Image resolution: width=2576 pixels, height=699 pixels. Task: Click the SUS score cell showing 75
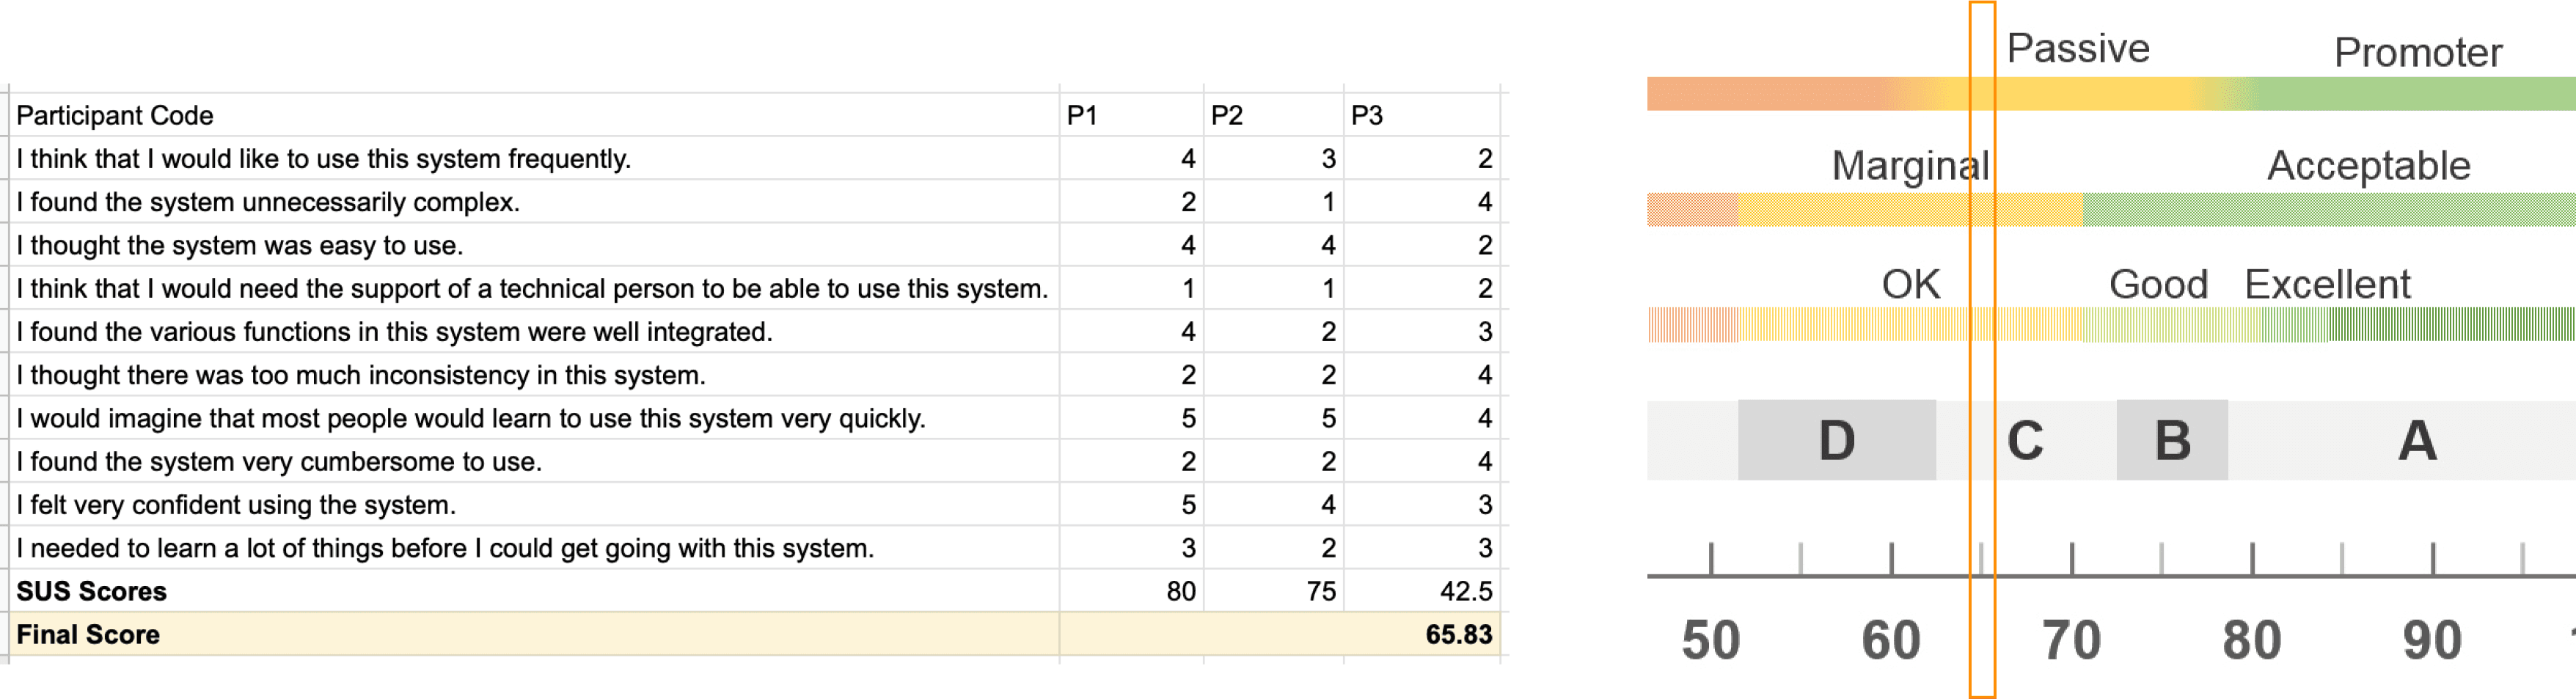(1320, 591)
